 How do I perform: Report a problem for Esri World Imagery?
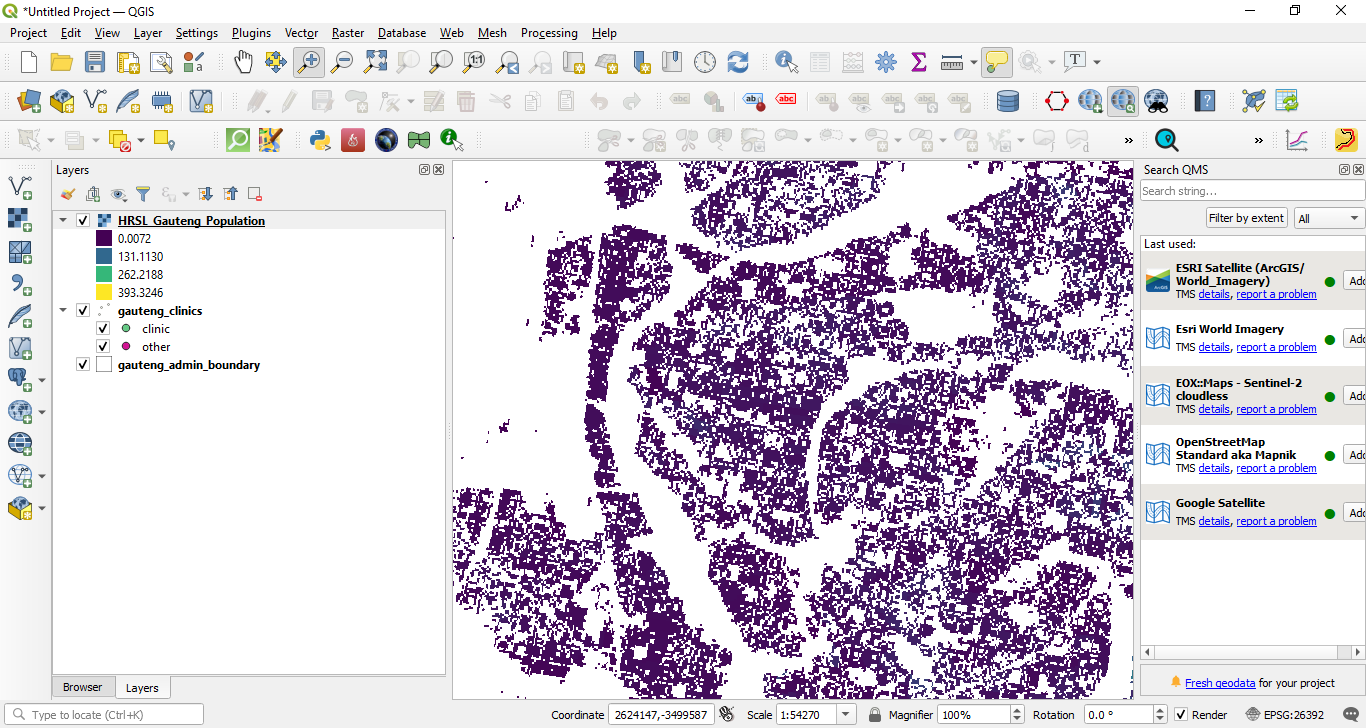point(1276,347)
